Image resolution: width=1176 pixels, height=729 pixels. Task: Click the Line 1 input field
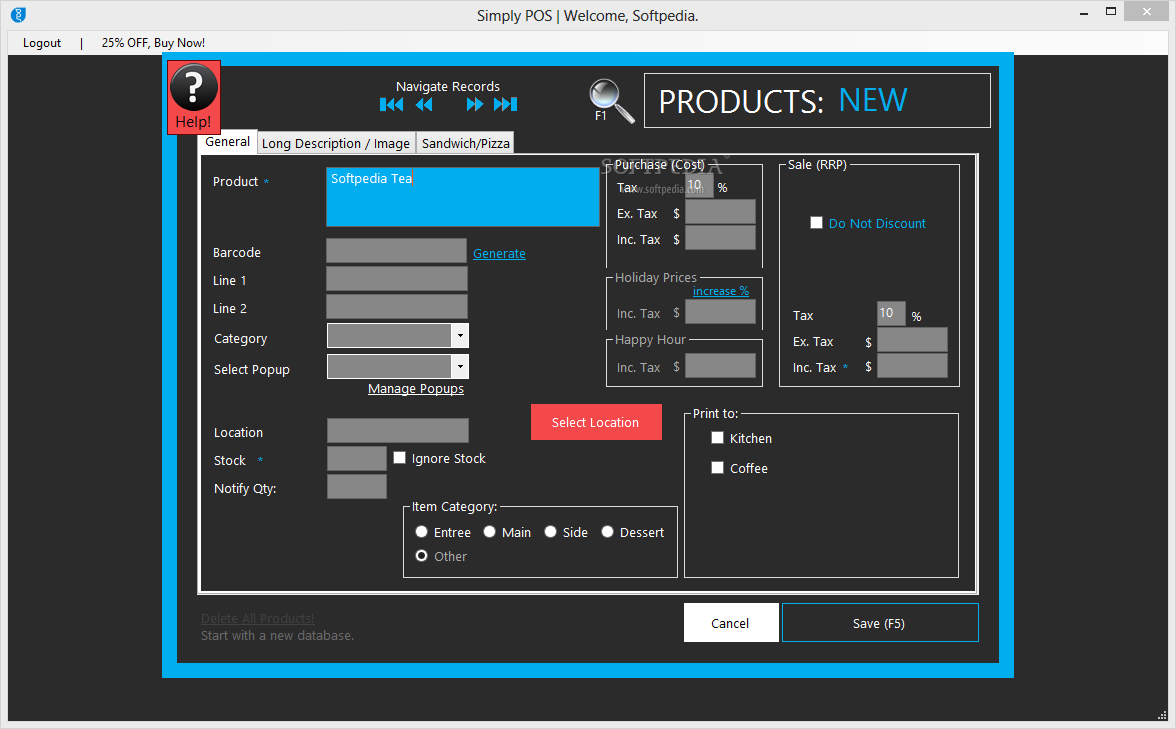click(397, 279)
